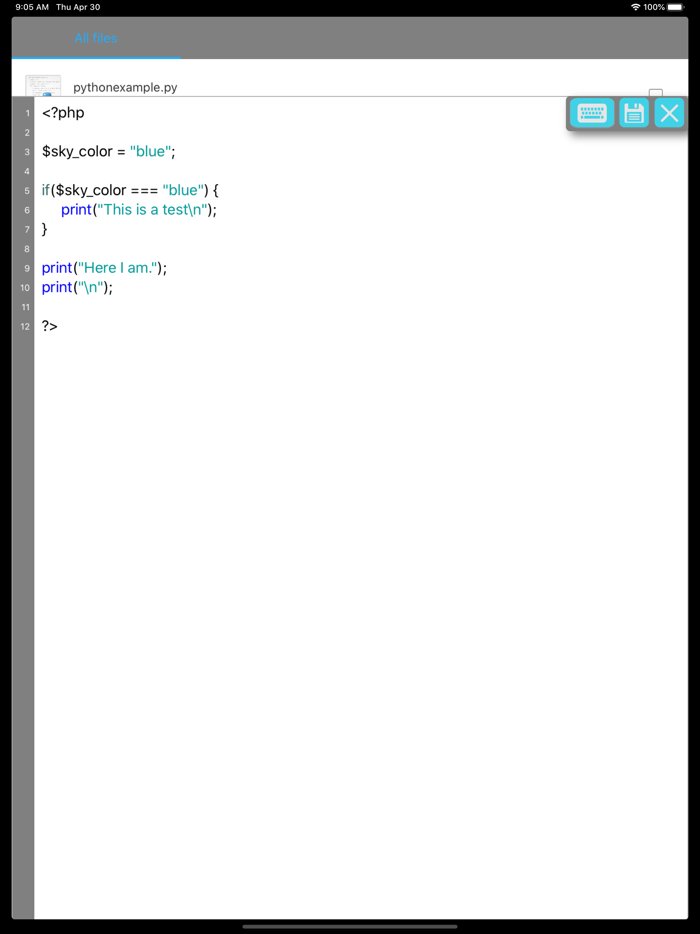Check the Wi-Fi status icon
Viewport: 700px width, 934px height.
pyautogui.click(x=636, y=7)
